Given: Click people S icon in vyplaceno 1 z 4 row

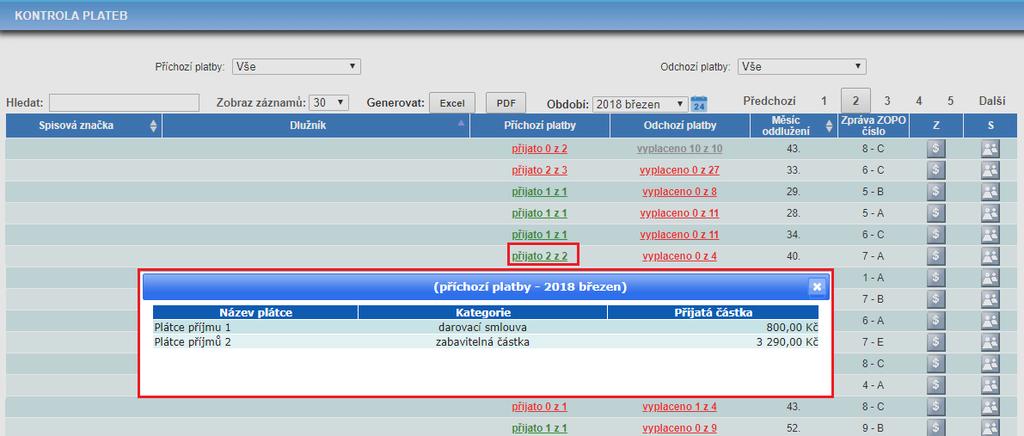Looking at the screenshot, I should 990,407.
